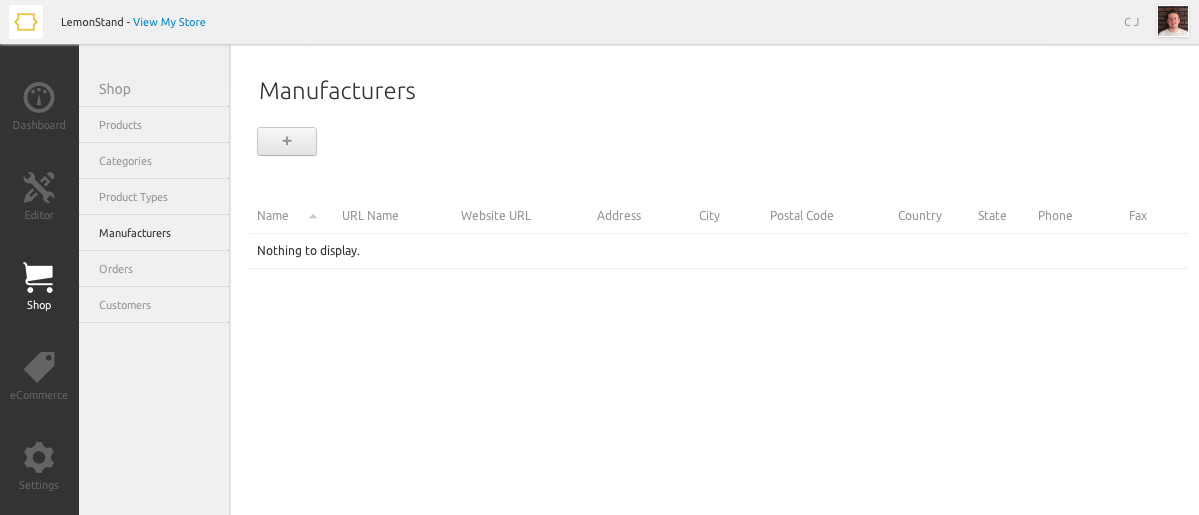Select Product Types menu item

(x=133, y=197)
